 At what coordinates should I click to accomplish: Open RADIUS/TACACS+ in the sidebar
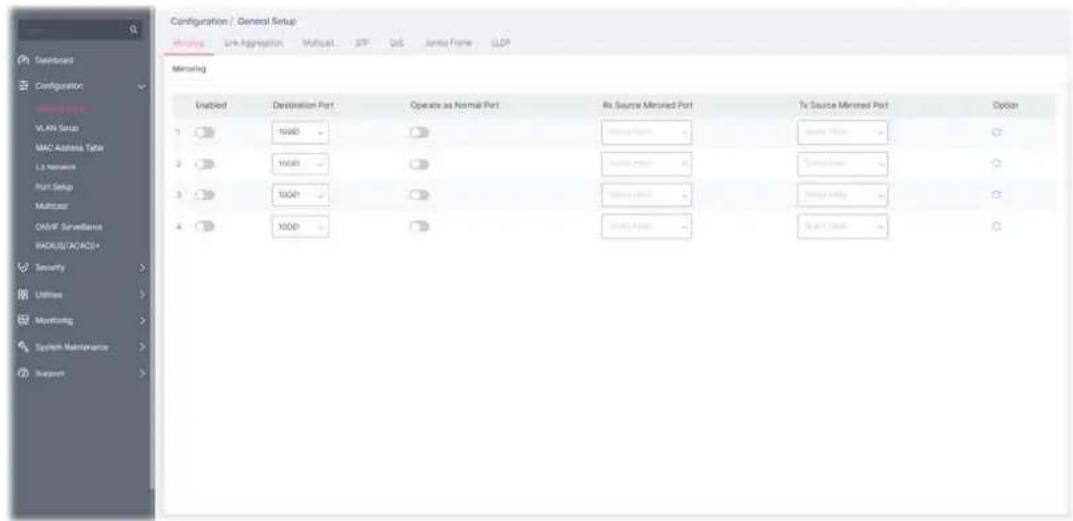point(66,245)
